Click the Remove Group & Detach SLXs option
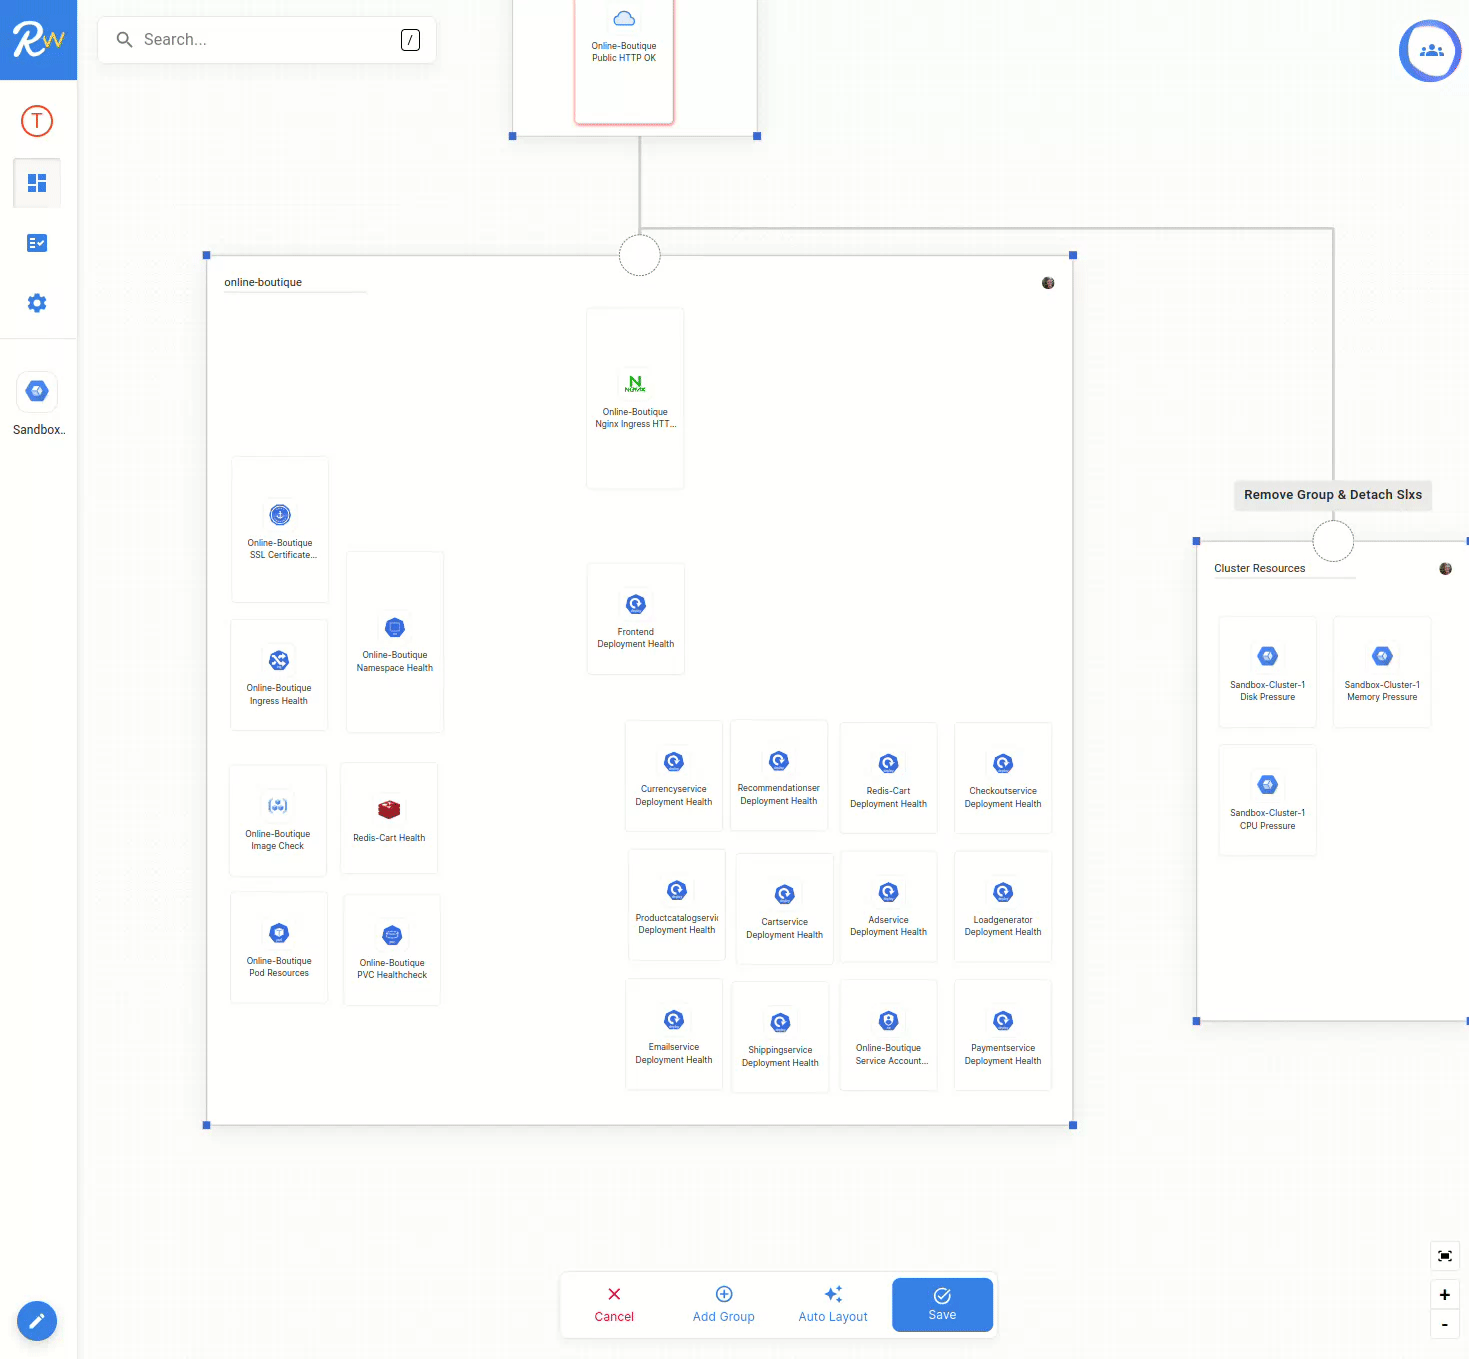Screen dimensions: 1469x1359 point(1333,494)
